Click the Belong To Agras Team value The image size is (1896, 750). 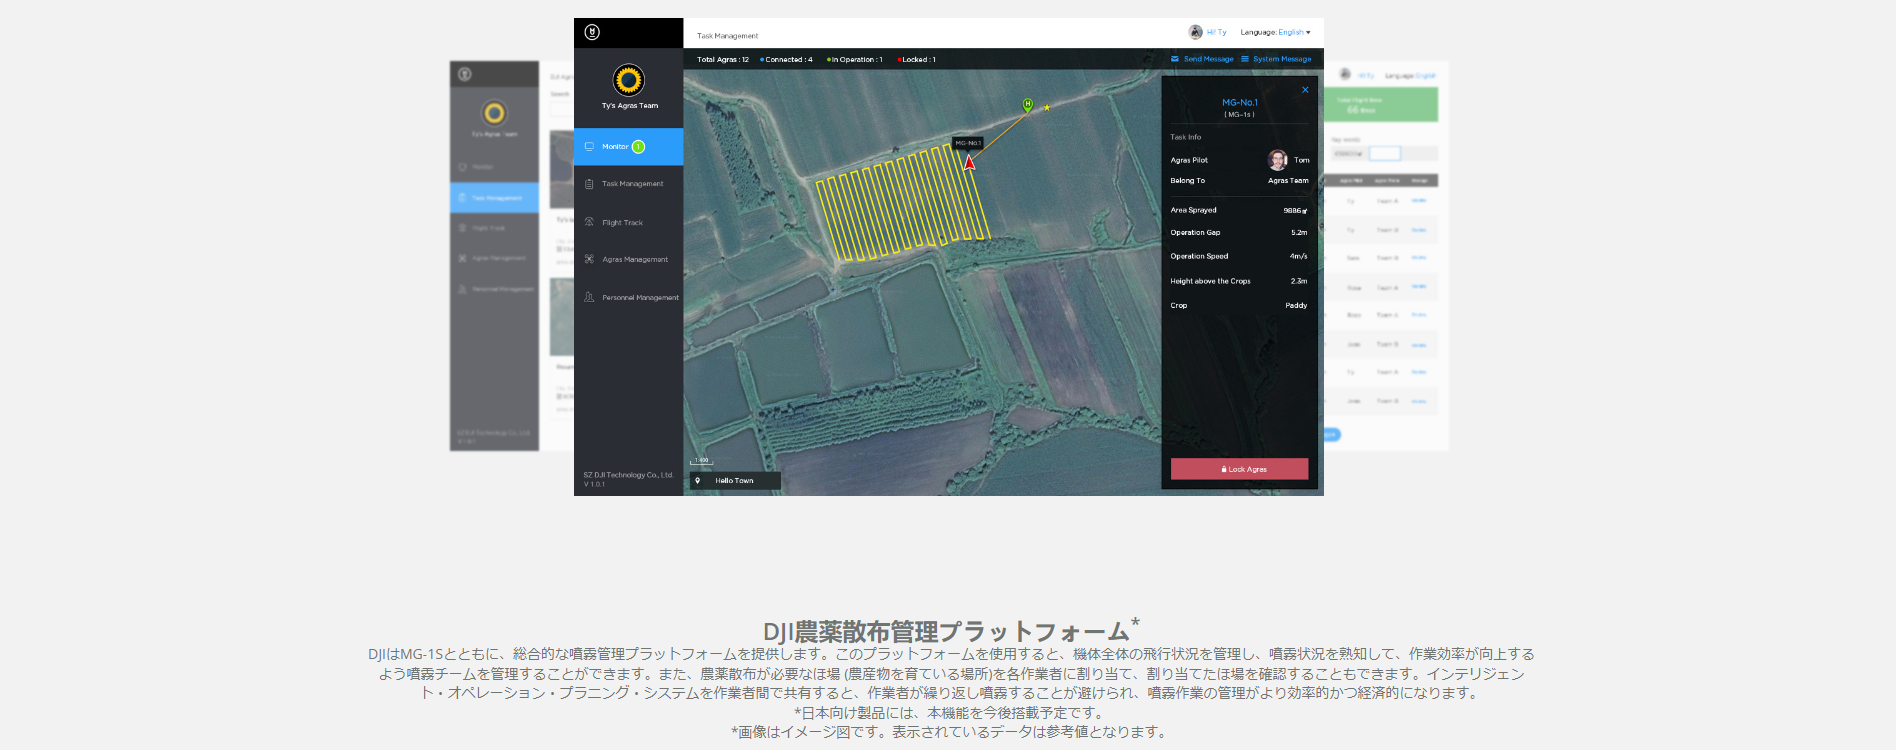point(1288,181)
